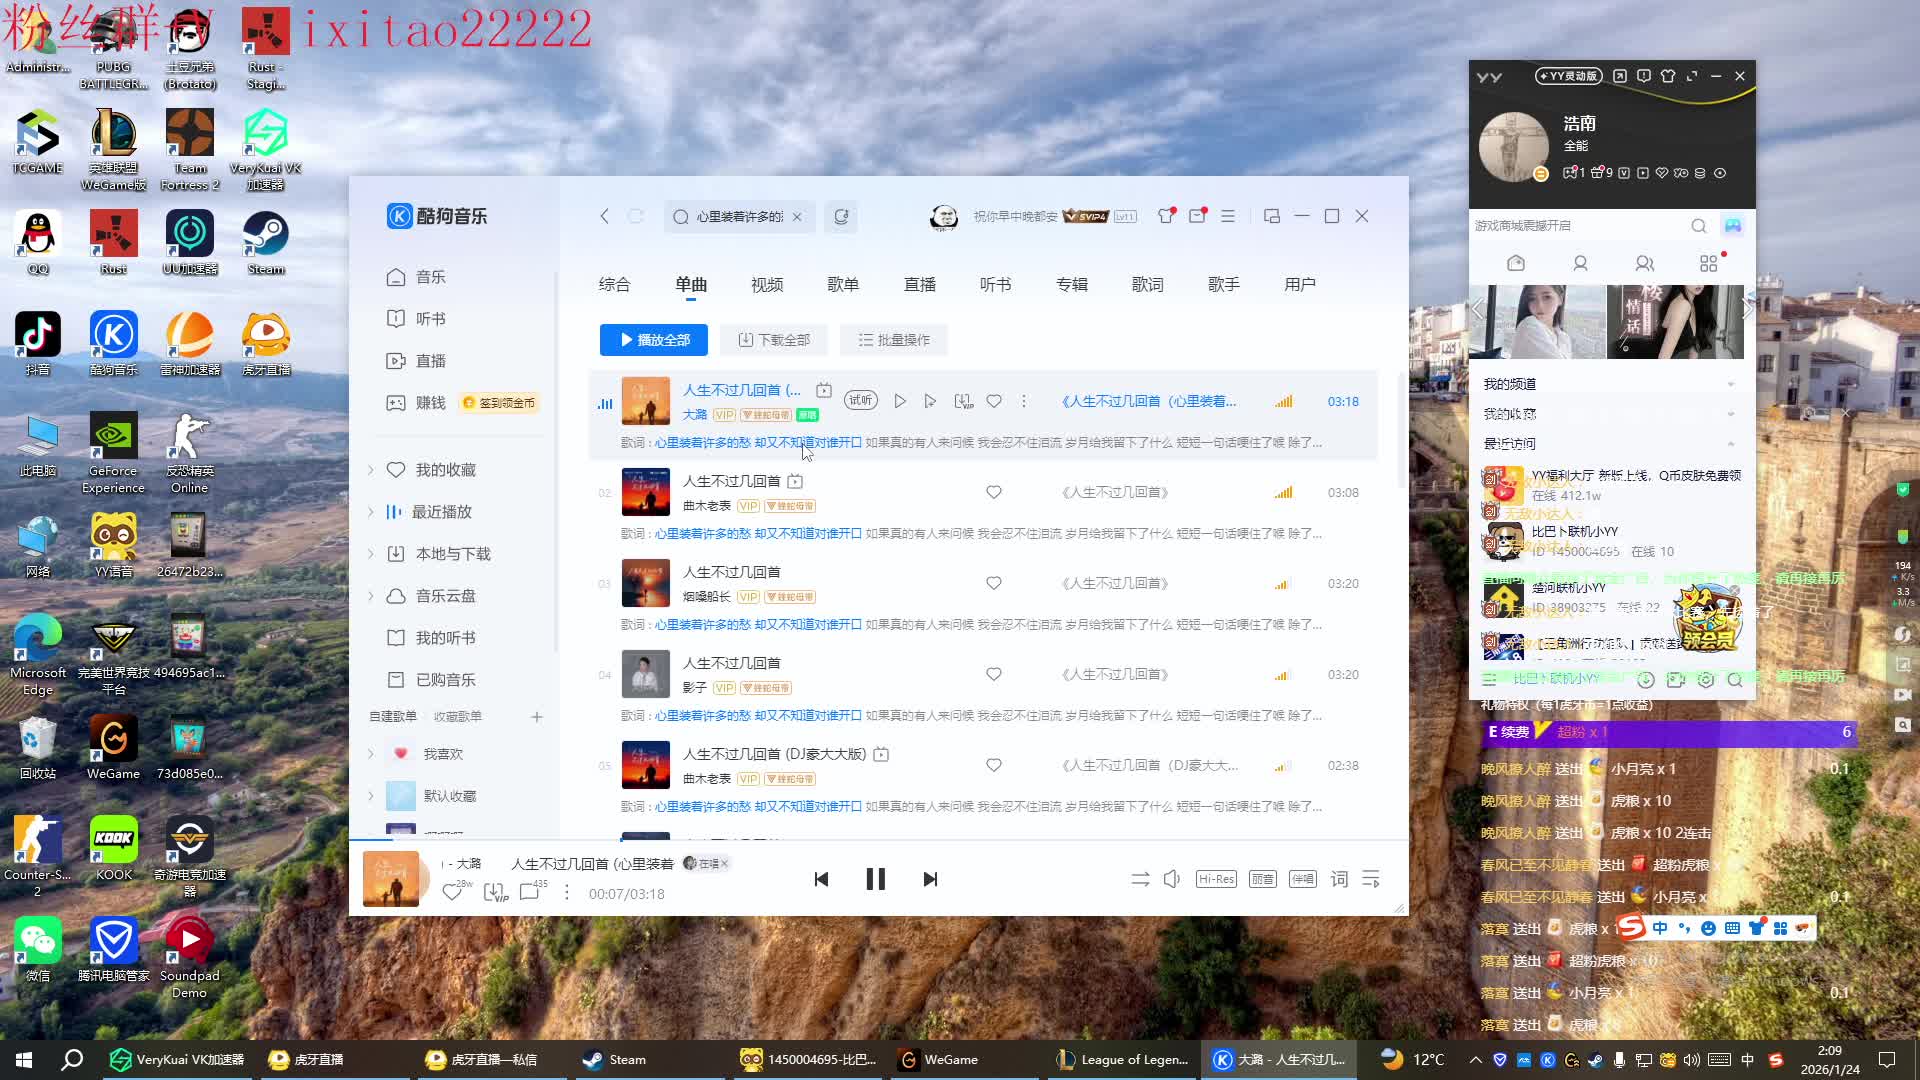Open the play queue icon in player bar
This screenshot has height=1080, width=1920.
(1372, 879)
